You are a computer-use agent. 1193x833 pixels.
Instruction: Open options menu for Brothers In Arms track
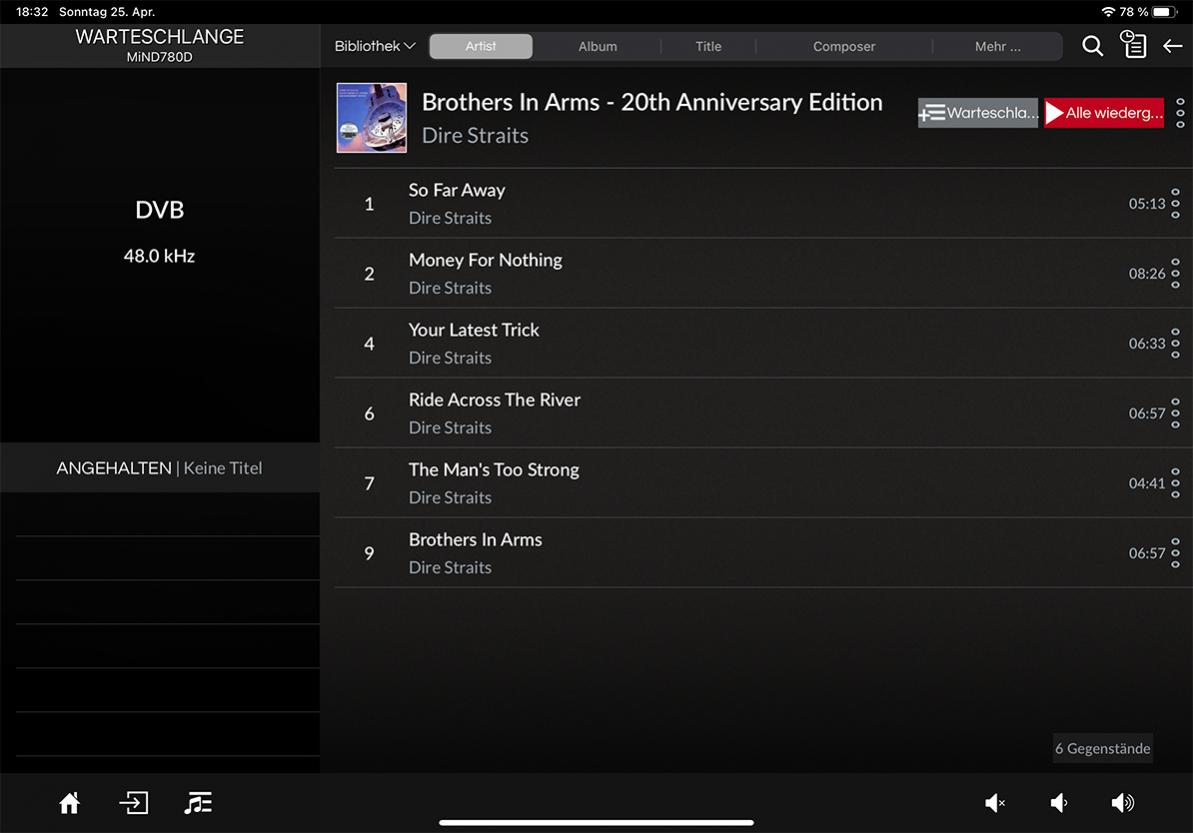click(1175, 553)
